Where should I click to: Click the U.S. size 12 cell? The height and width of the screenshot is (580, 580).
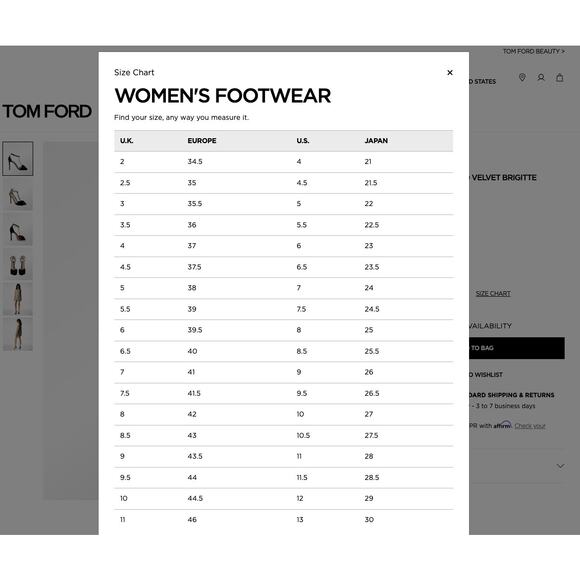[x=300, y=499]
